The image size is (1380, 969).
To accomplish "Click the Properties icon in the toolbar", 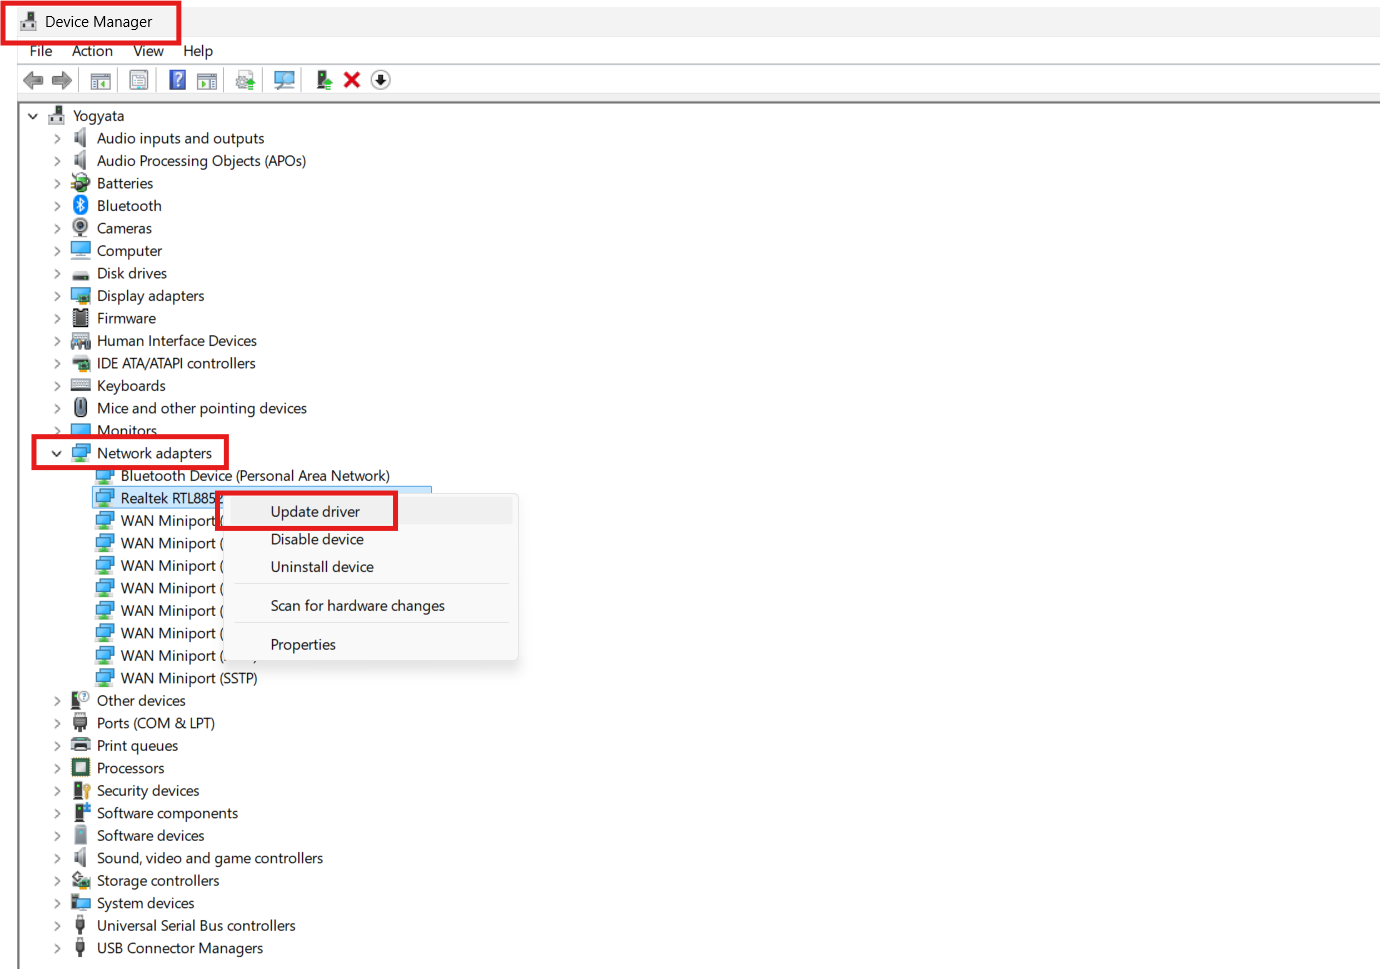I will pyautogui.click(x=139, y=79).
